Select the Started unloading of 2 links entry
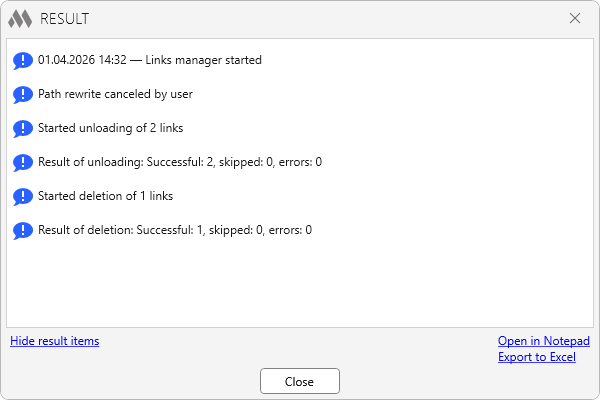The width and height of the screenshot is (600, 400). (x=110, y=128)
